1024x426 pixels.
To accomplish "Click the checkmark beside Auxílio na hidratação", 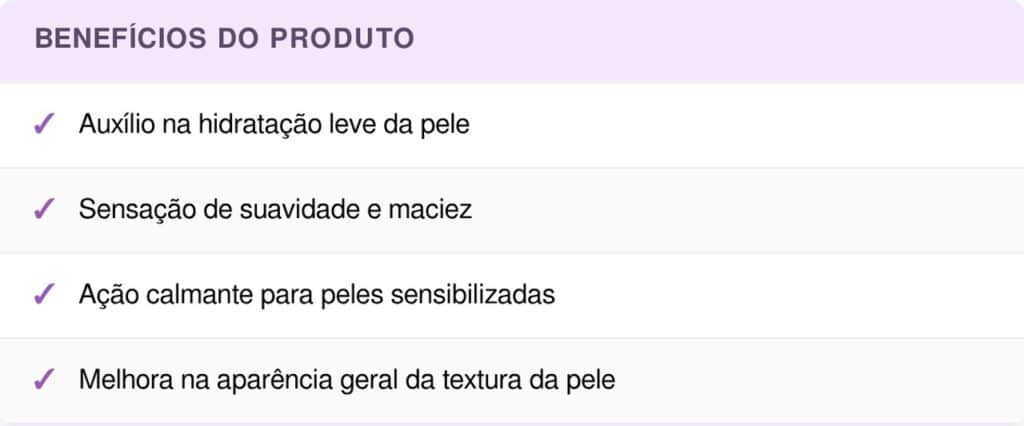I will click(43, 125).
